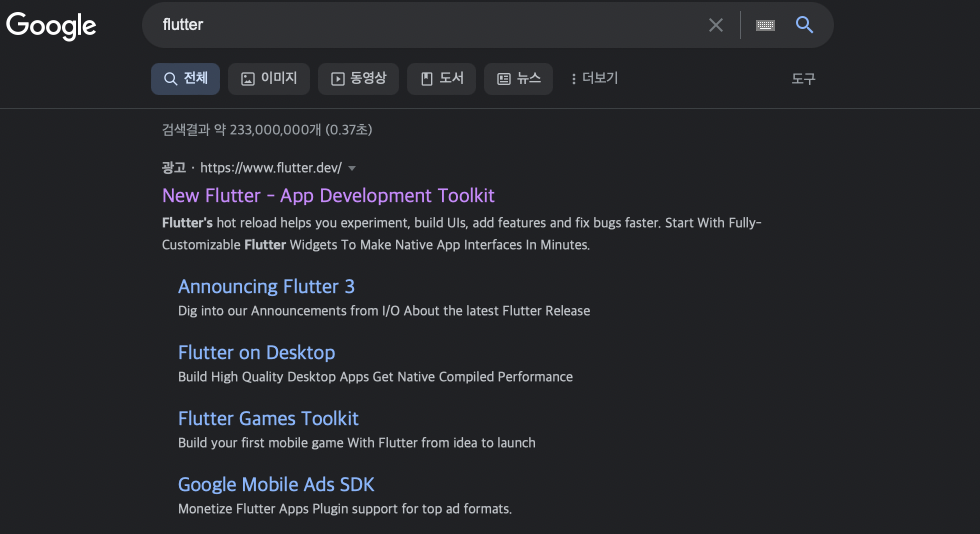The image size is (980, 534).
Task: Click the text 'Monetize Flutter Apps Plugin support'
Action: [x=288, y=509]
